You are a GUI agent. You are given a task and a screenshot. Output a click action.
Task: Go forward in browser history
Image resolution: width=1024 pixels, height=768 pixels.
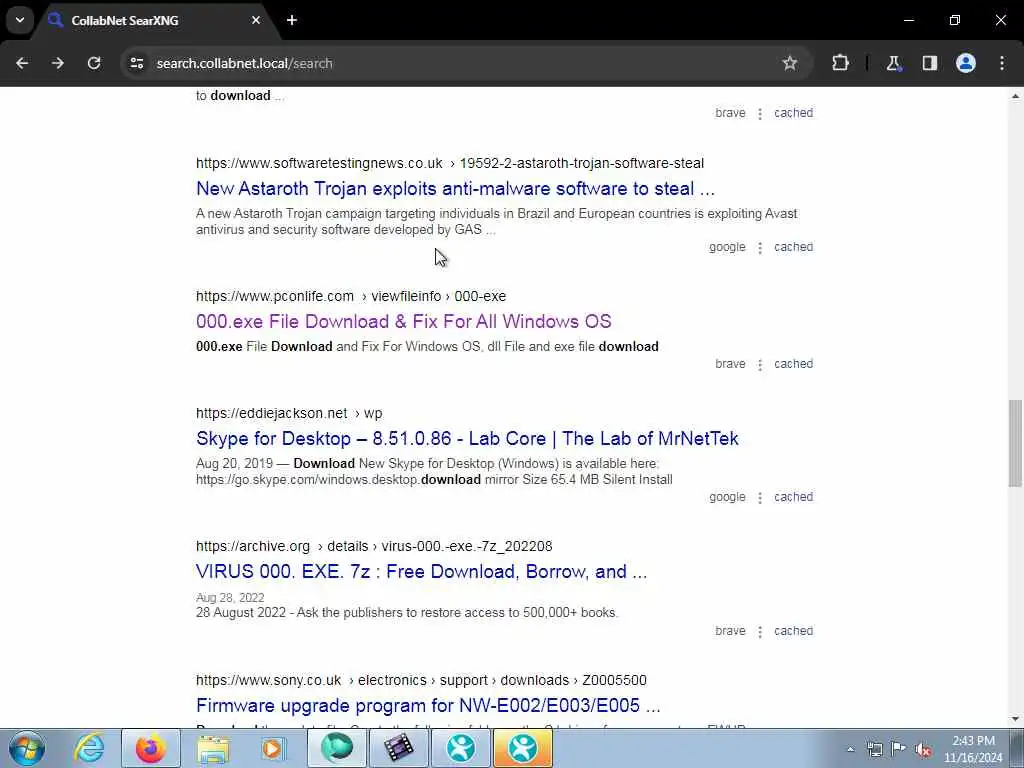point(58,63)
